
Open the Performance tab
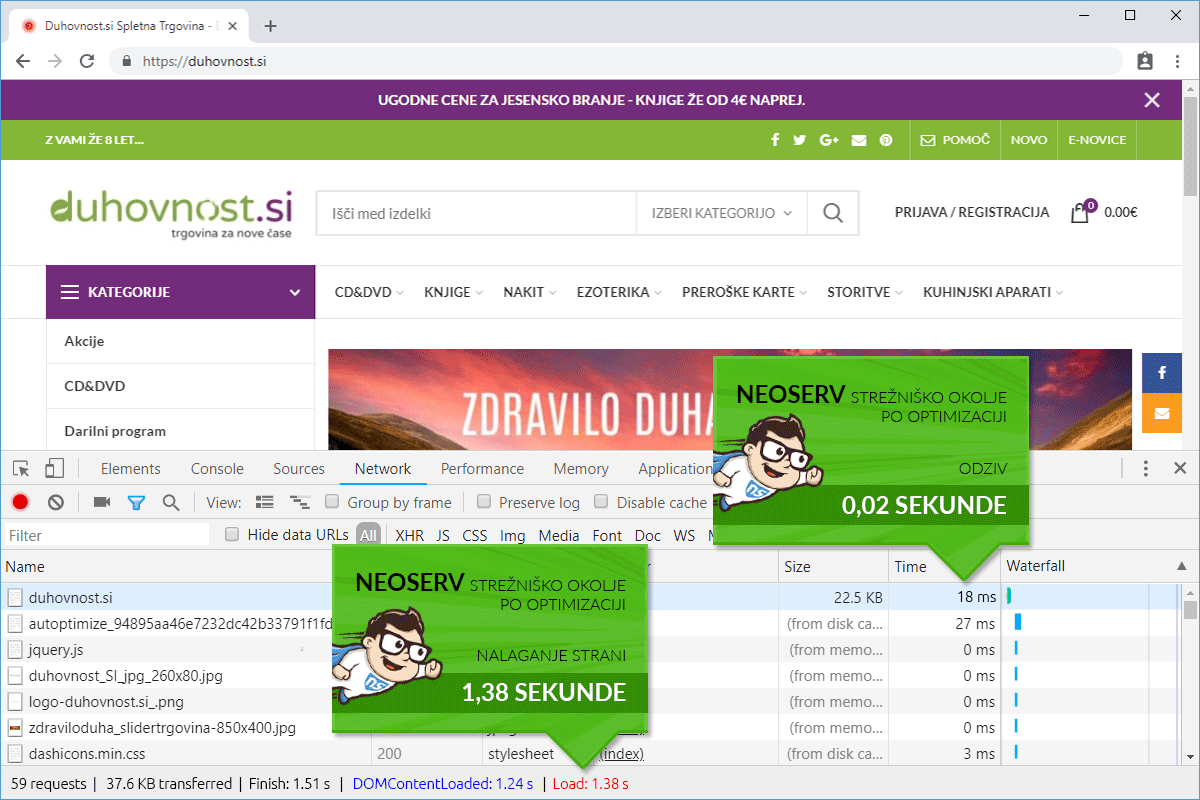482,468
